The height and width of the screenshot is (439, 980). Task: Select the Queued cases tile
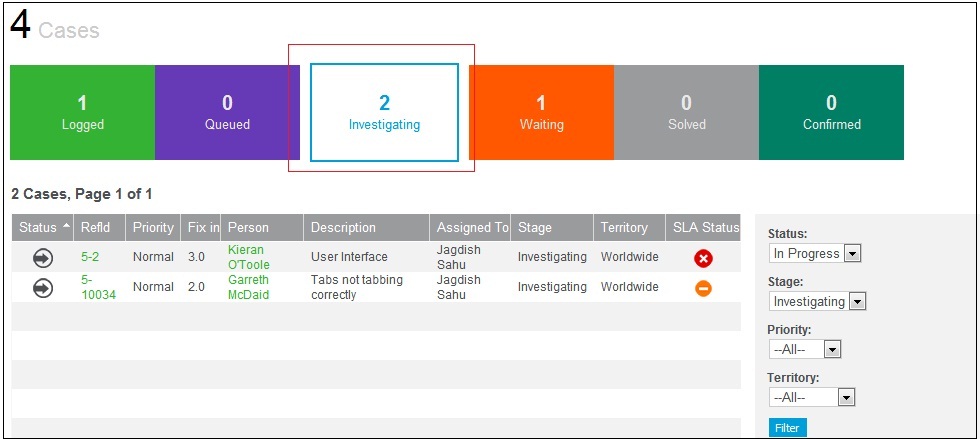tap(228, 113)
